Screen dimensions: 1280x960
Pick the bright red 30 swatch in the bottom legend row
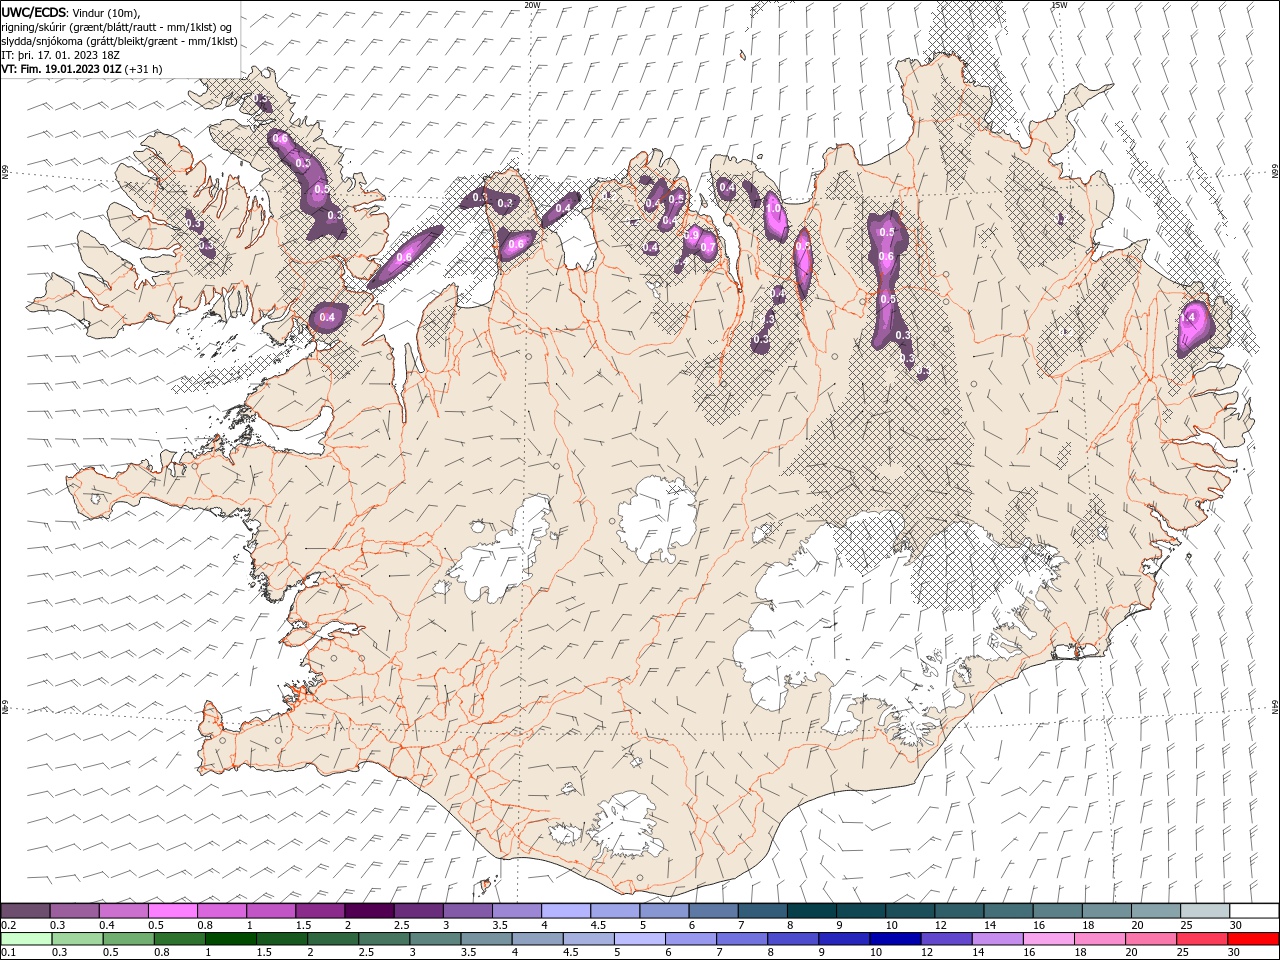[1254, 939]
